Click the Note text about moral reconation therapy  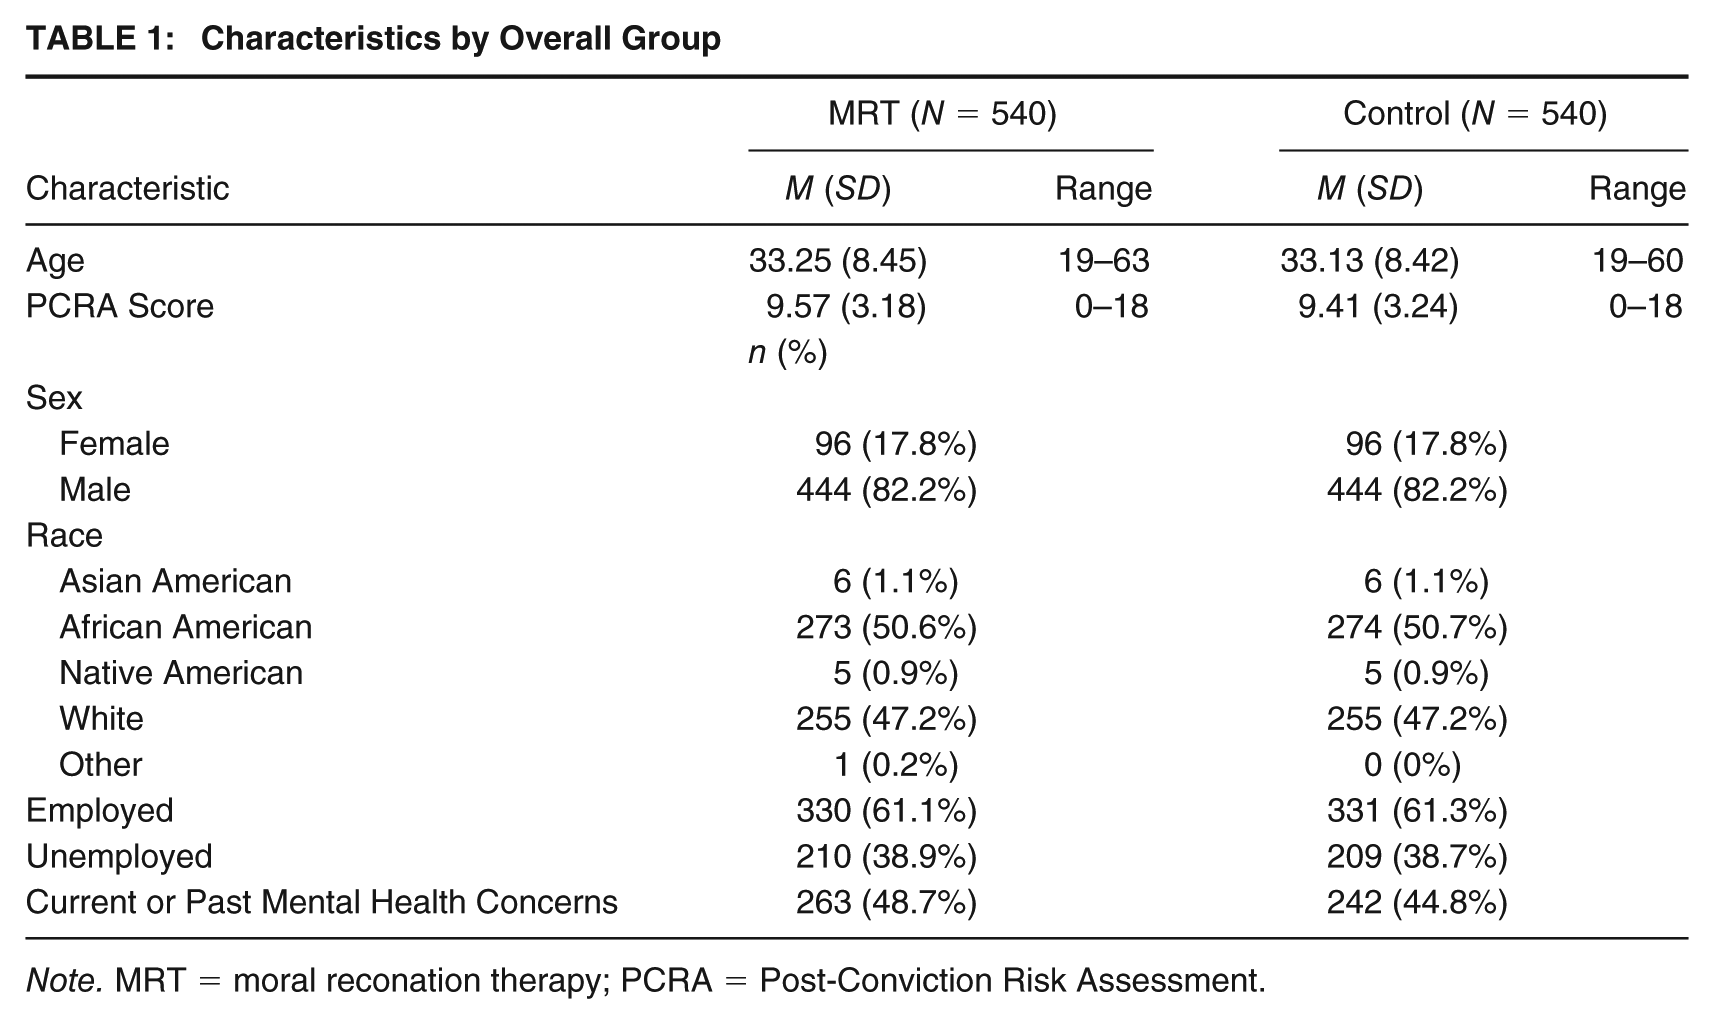(x=646, y=980)
